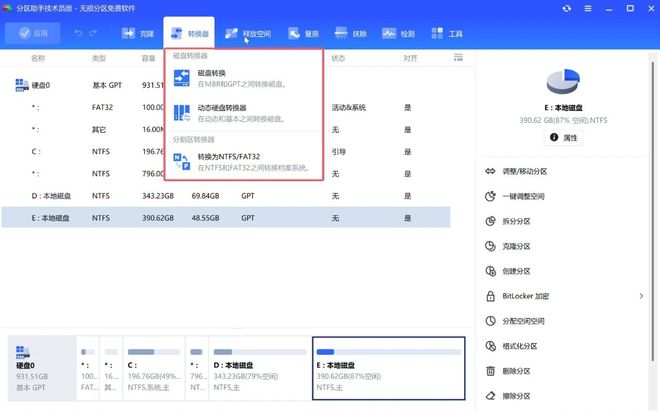Open the 检测 test toolbar menu
660x413 pixels.
tap(399, 33)
